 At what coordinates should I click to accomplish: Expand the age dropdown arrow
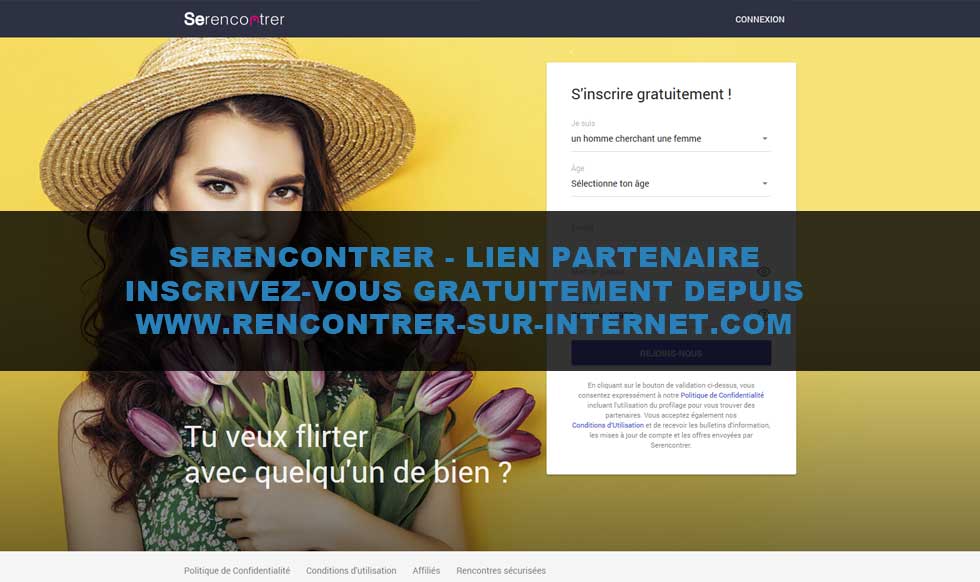pyautogui.click(x=764, y=184)
